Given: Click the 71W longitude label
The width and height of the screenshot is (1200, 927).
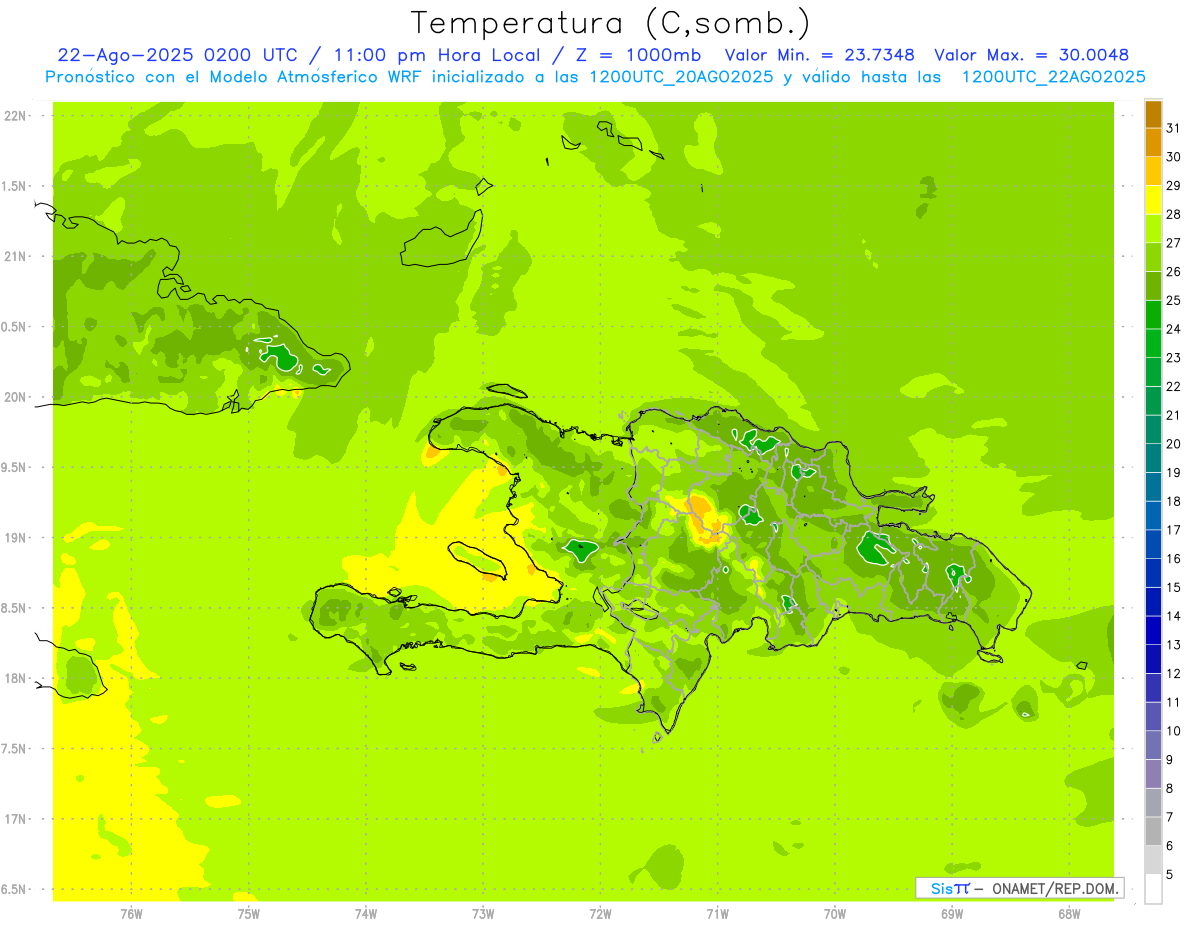Looking at the screenshot, I should tap(718, 914).
